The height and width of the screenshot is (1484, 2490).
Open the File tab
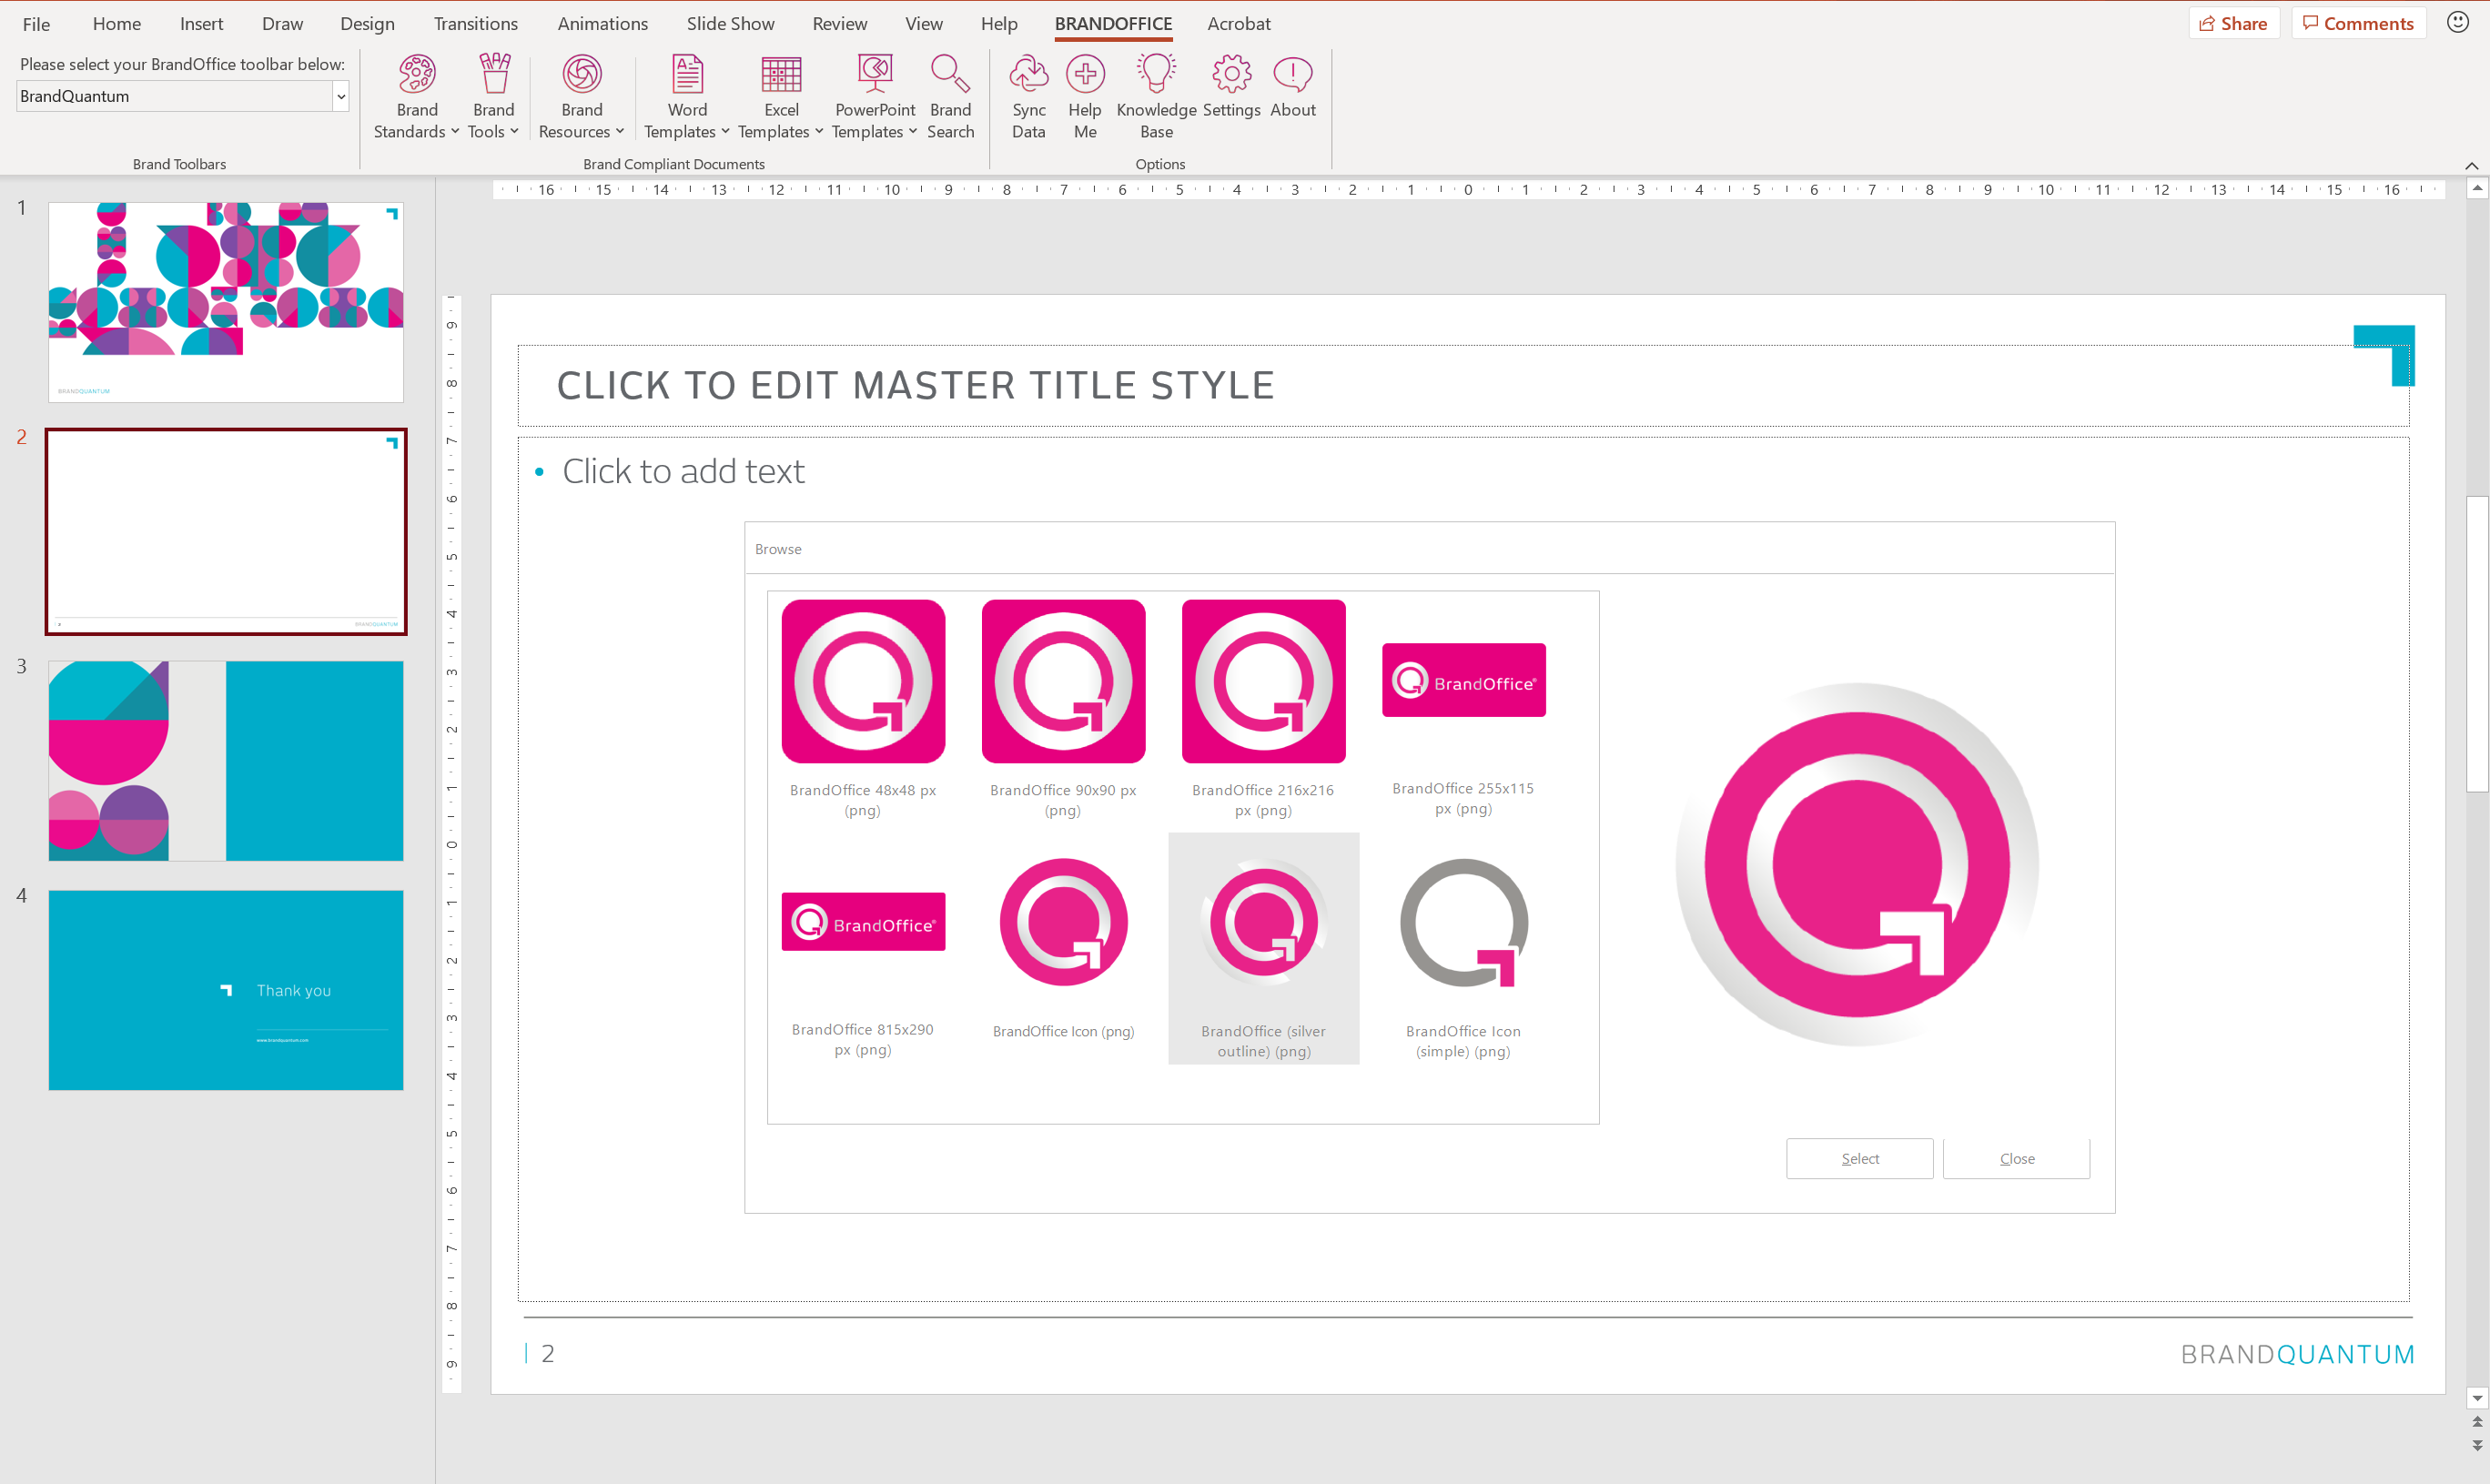(36, 23)
